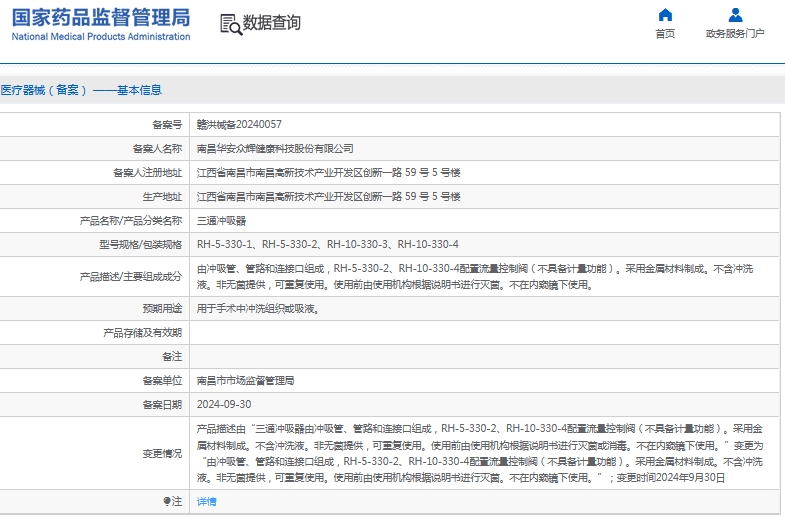The image size is (785, 518).
Task: Click the 备案人注册地址 address value
Action: click(x=328, y=173)
